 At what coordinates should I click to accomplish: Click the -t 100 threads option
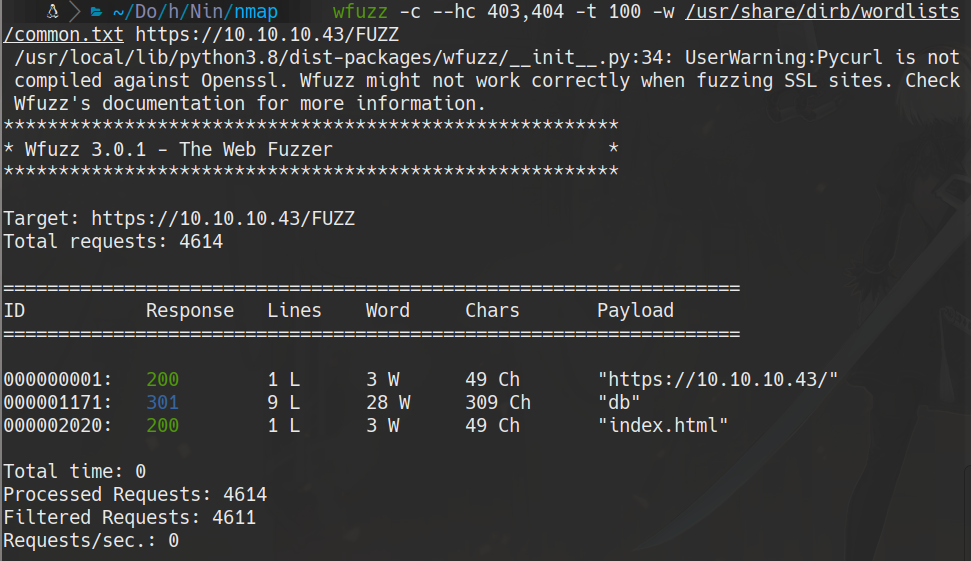click(608, 12)
